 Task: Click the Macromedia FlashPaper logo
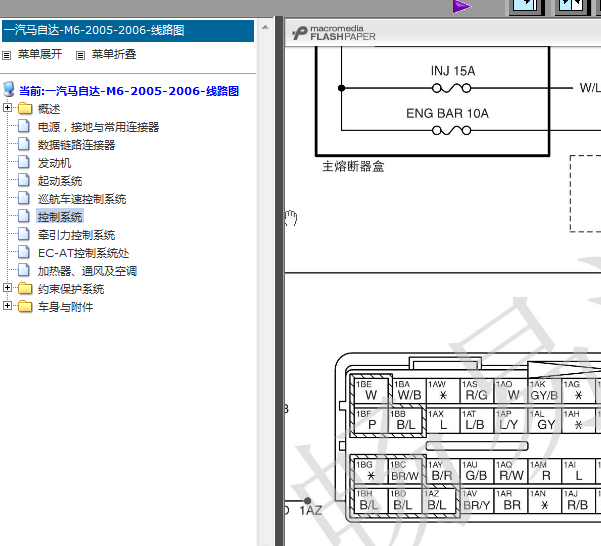[x=334, y=33]
